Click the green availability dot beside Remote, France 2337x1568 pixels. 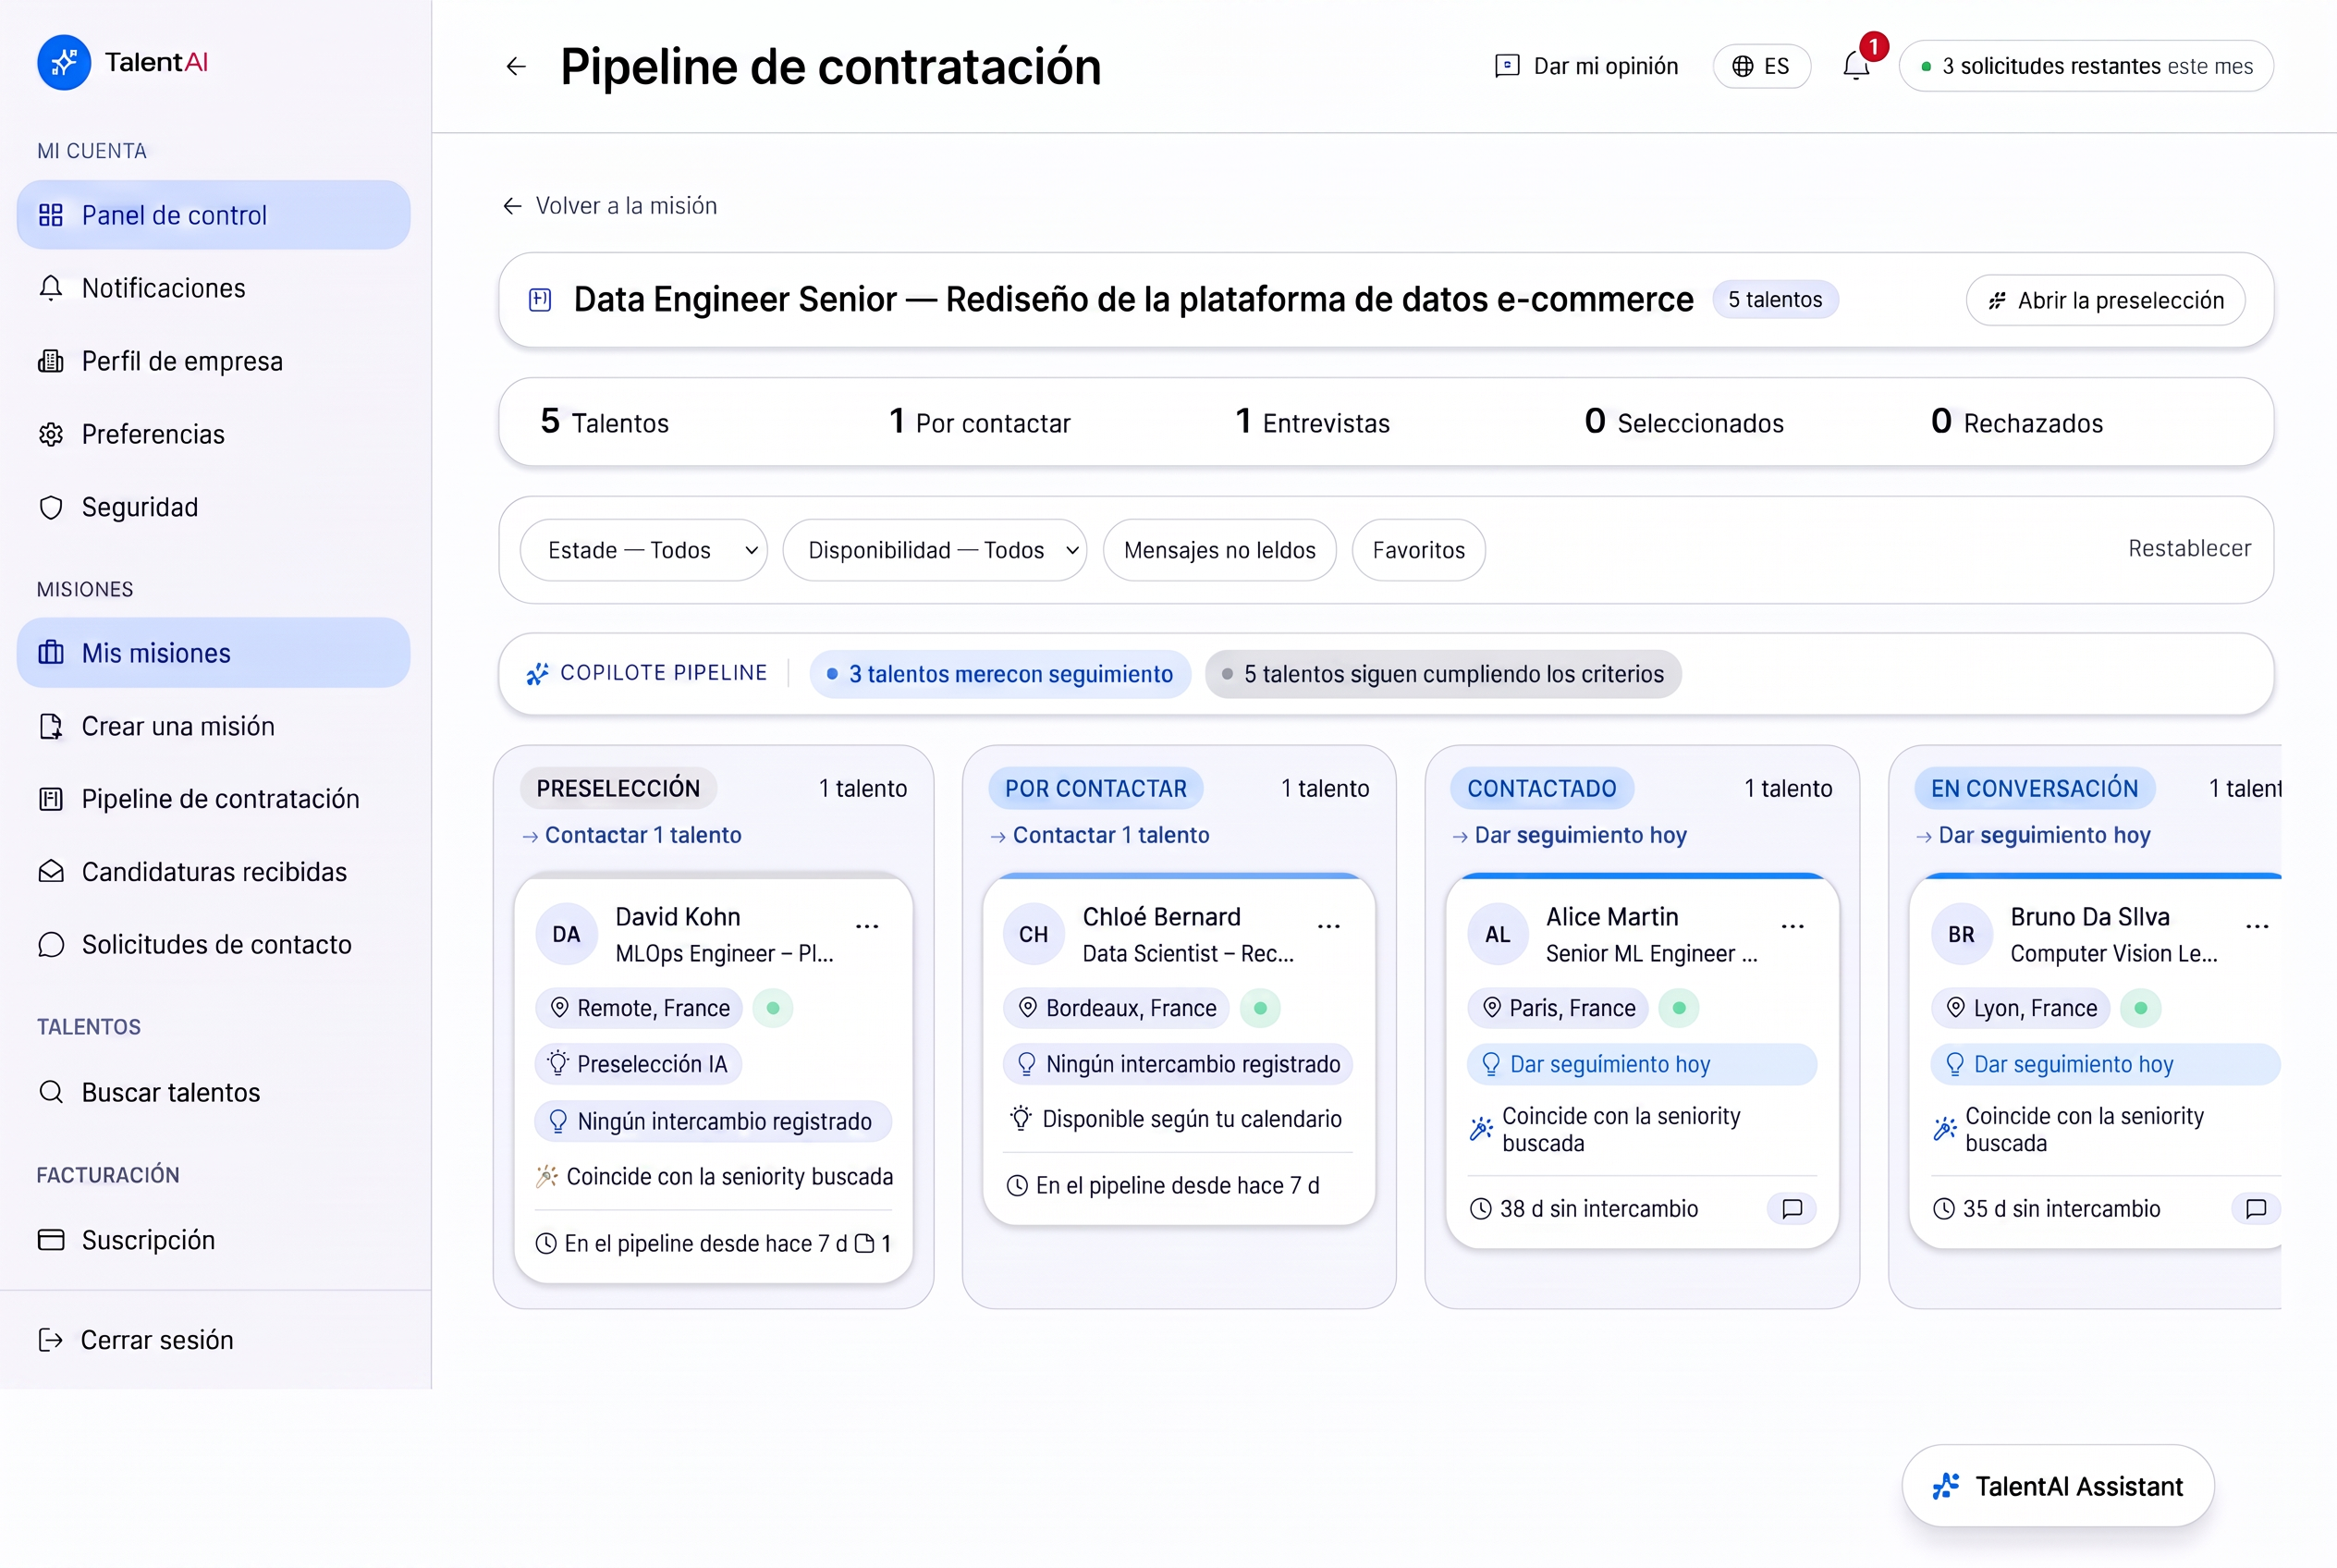(x=773, y=1008)
